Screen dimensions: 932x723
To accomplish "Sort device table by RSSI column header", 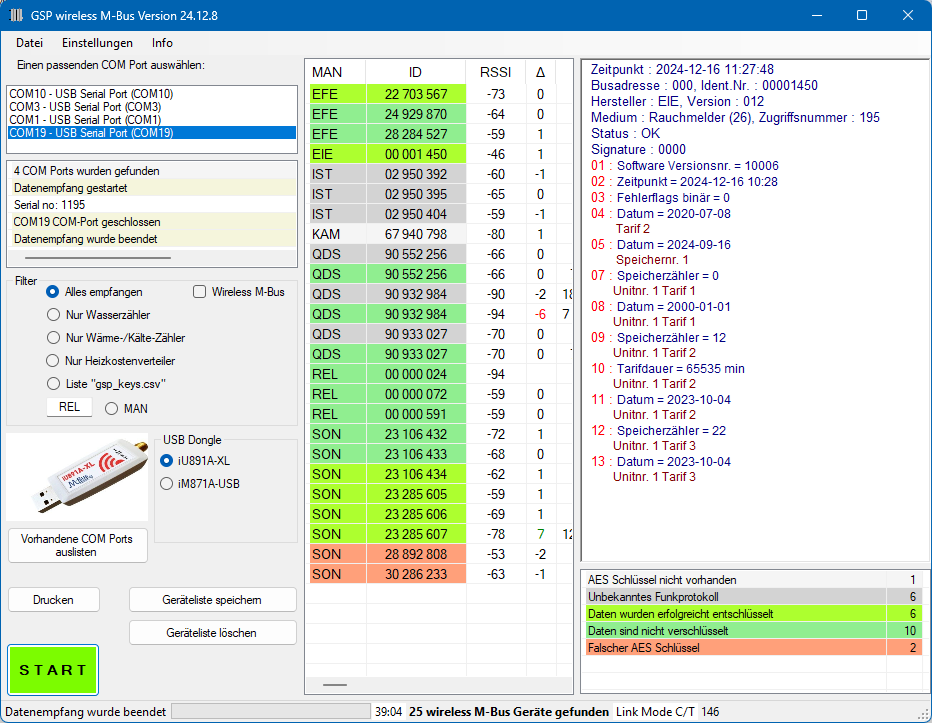I will tap(495, 72).
